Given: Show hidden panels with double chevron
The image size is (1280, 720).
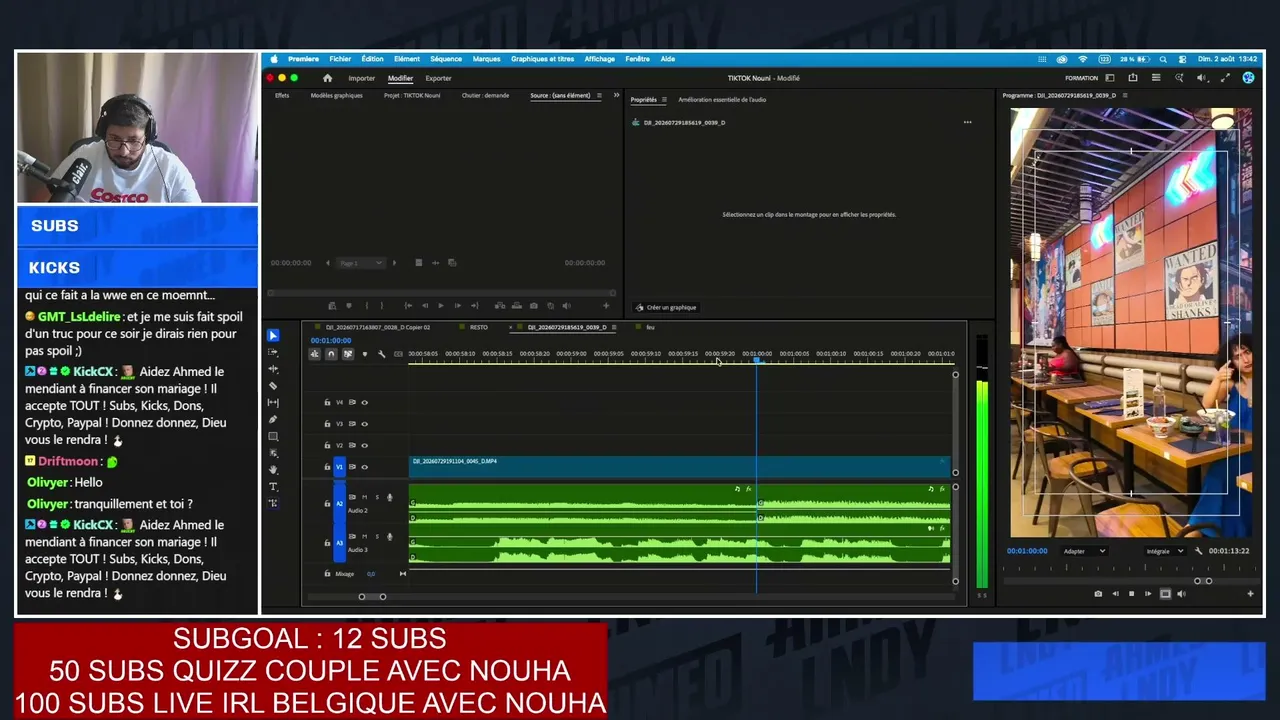Looking at the screenshot, I should pyautogui.click(x=616, y=96).
